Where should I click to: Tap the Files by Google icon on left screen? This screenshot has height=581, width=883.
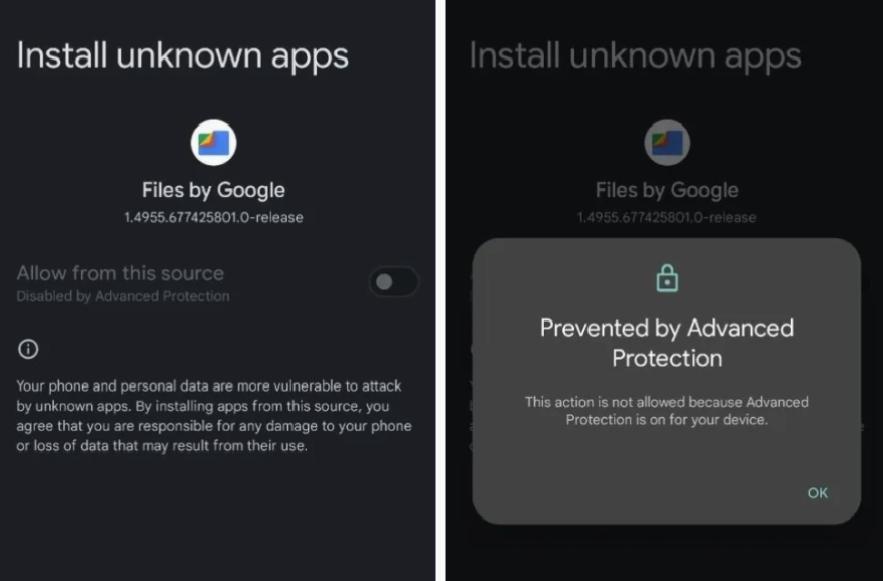pos(213,142)
